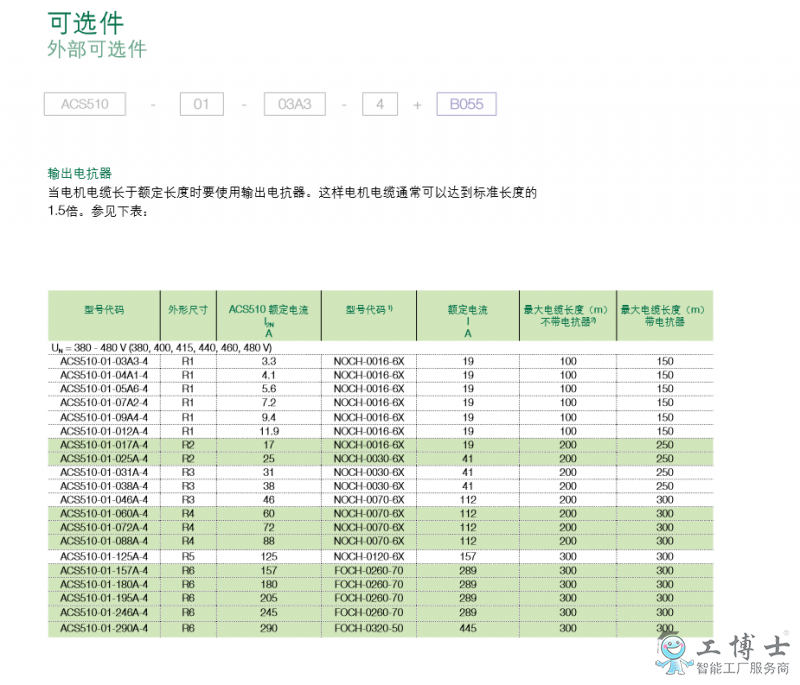Image resolution: width=800 pixels, height=685 pixels.
Task: Click the "4.1" rated current value
Action: click(x=269, y=375)
